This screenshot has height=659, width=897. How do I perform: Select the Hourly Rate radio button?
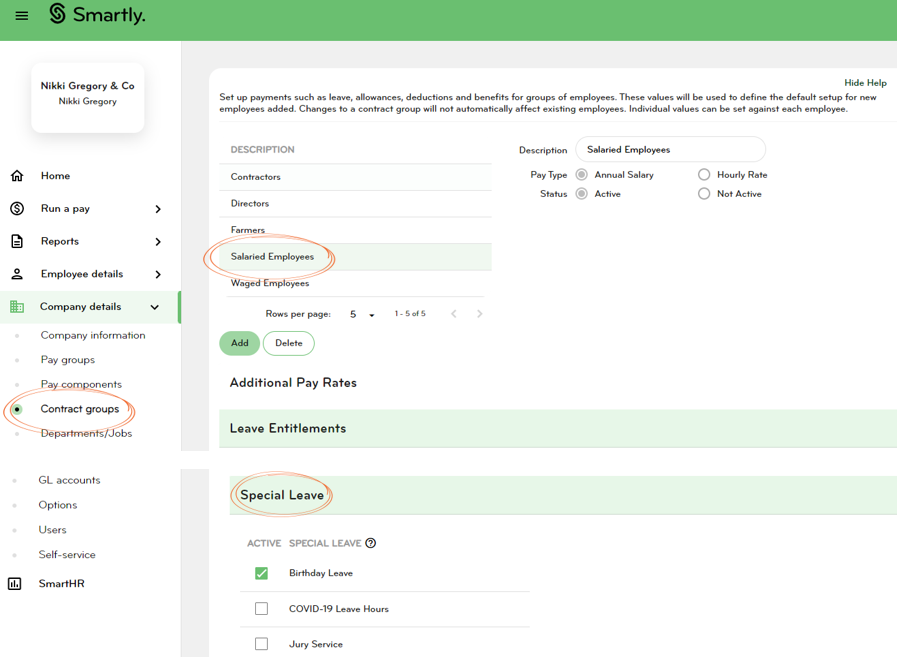pos(704,175)
